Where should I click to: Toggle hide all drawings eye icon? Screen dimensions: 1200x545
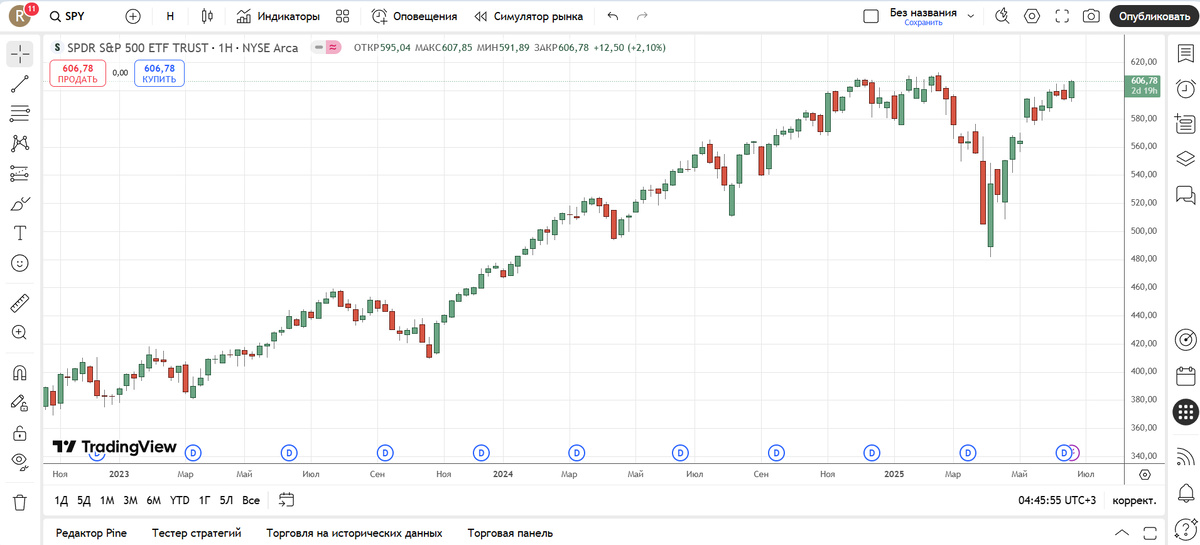tap(19, 461)
